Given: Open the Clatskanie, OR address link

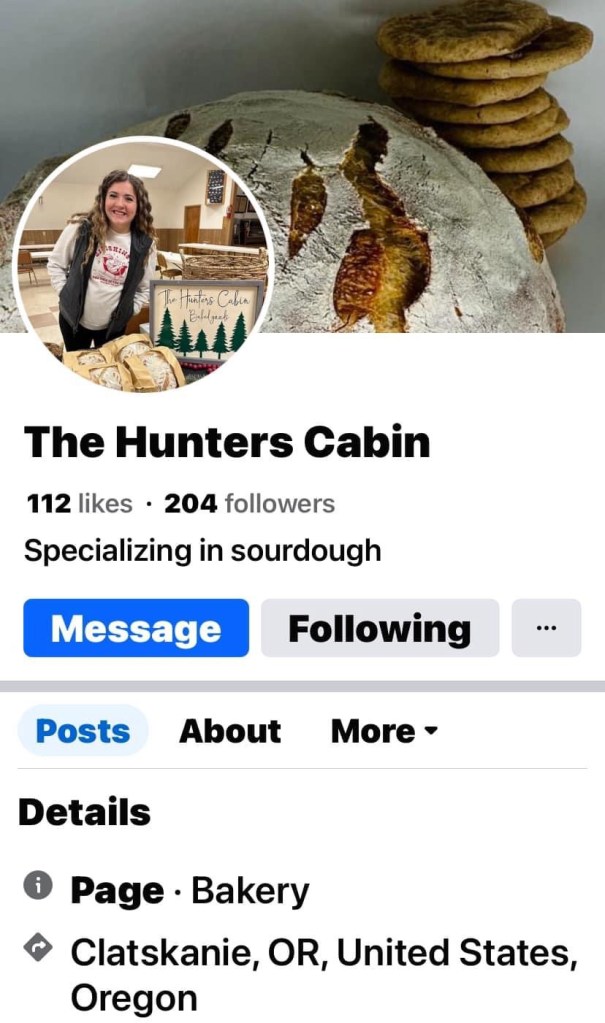Looking at the screenshot, I should pyautogui.click(x=324, y=975).
